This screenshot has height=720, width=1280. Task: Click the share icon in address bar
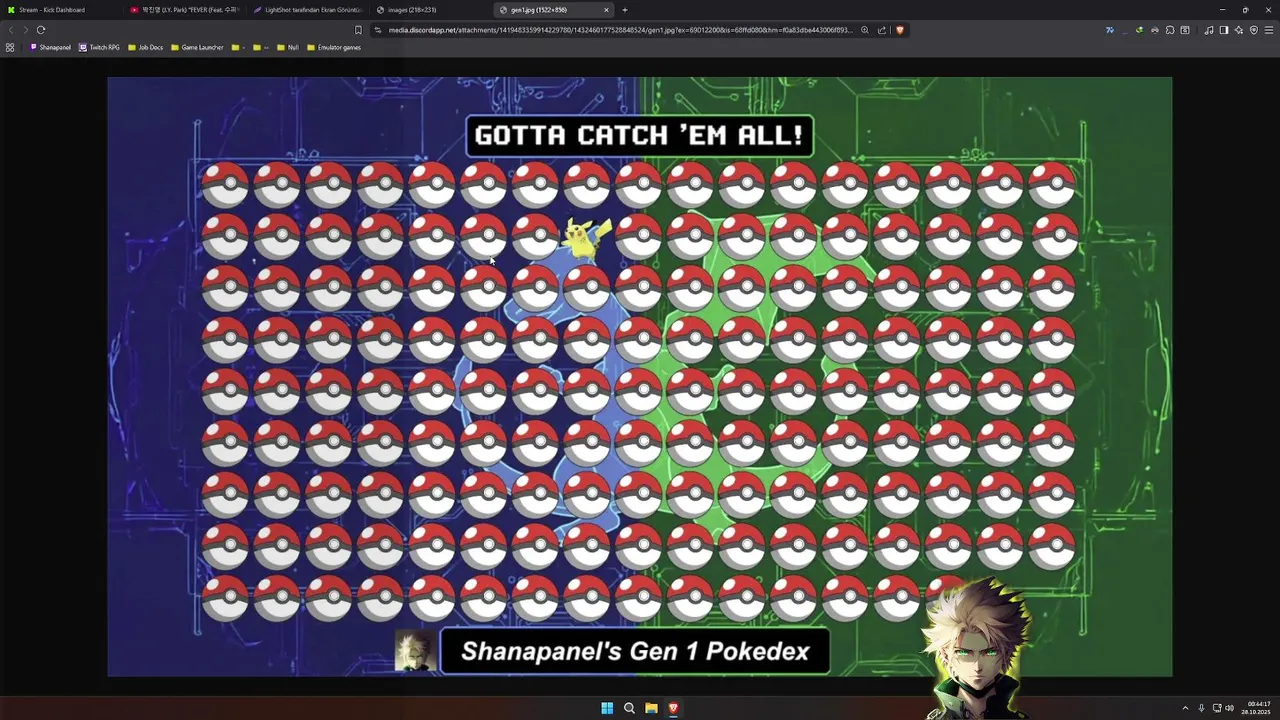(882, 30)
